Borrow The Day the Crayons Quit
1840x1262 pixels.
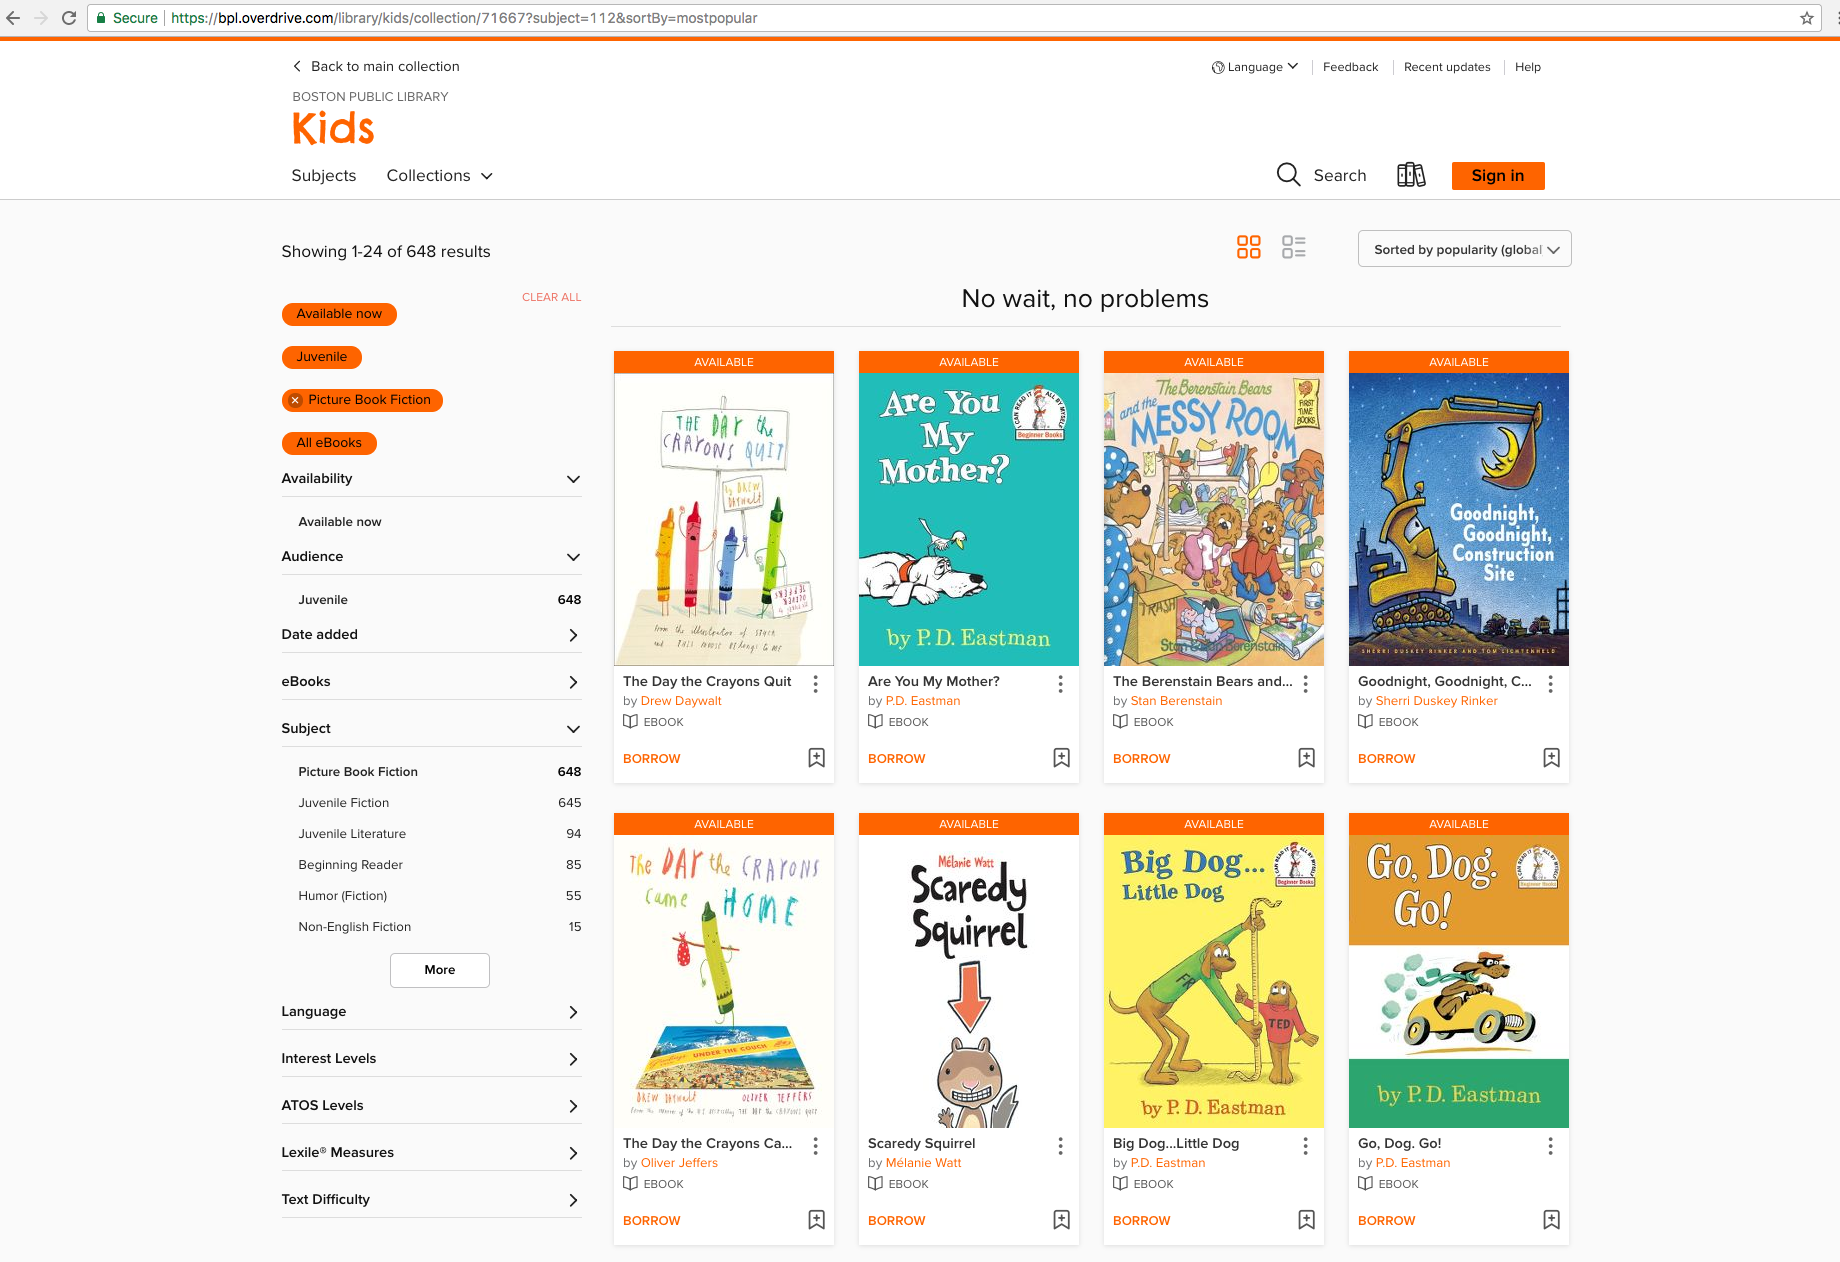651,759
